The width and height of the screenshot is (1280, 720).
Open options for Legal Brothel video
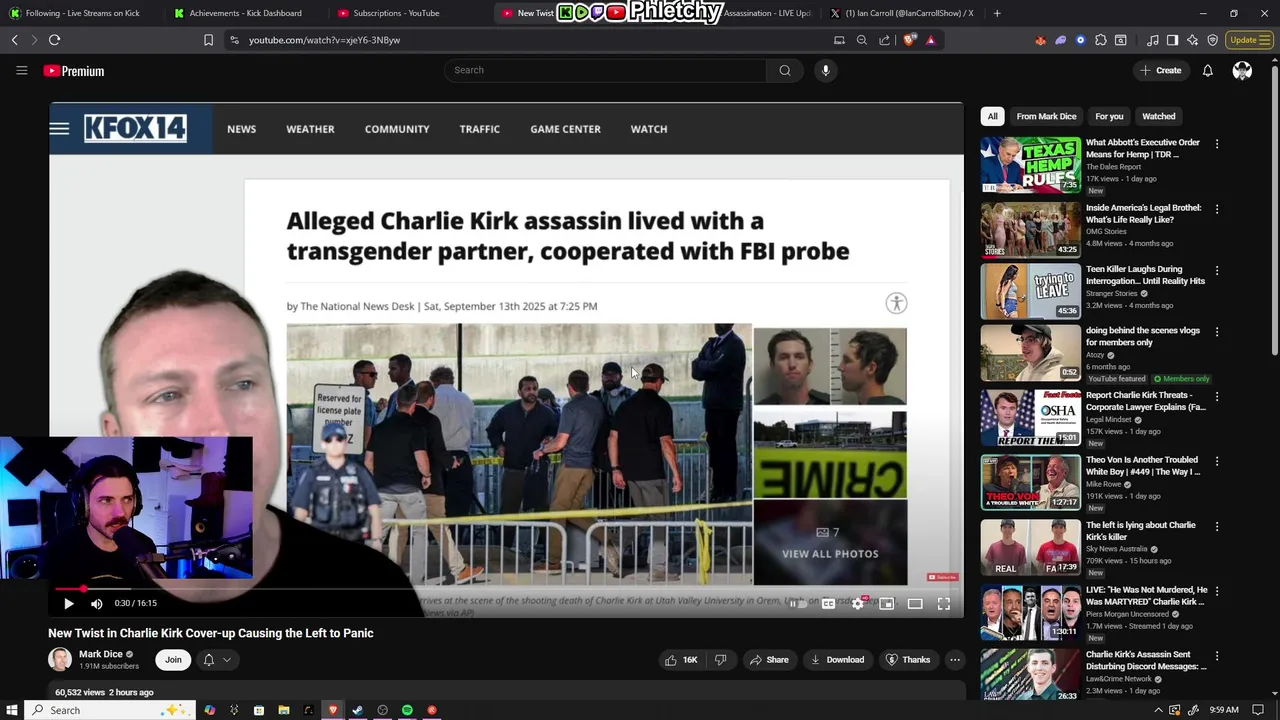[1217, 210]
